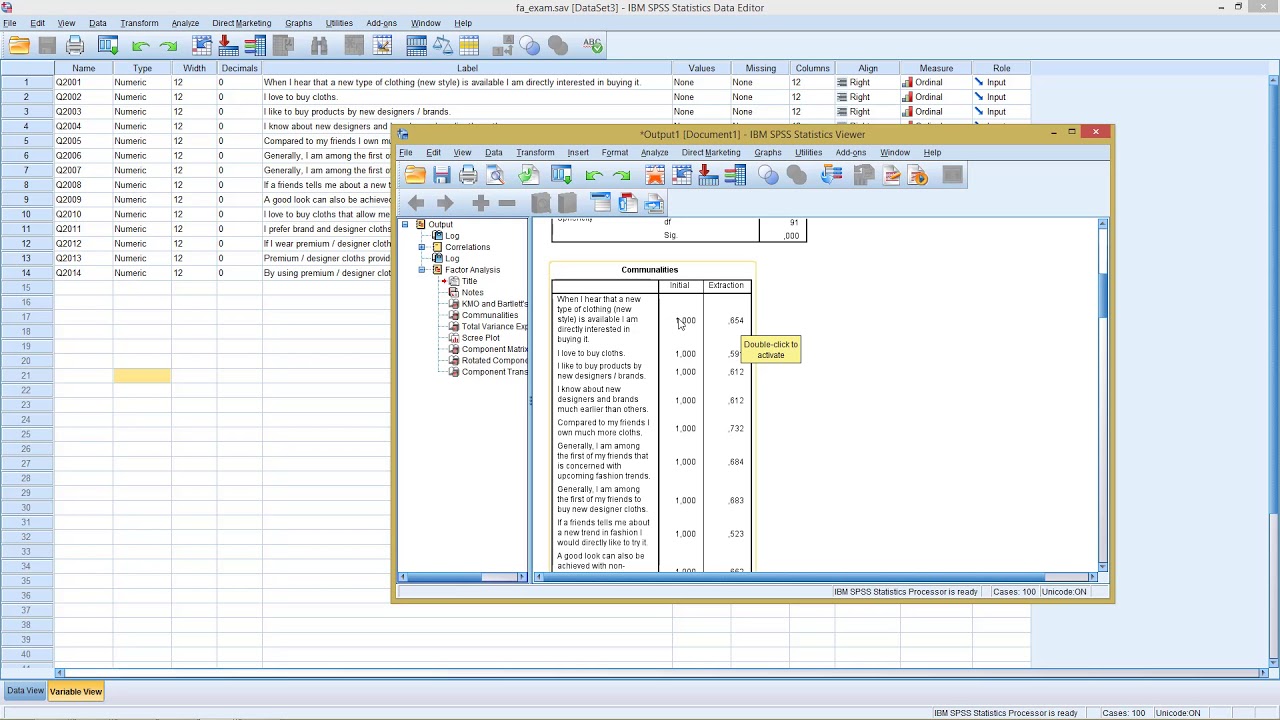Select variable name Q2003 cell
The image size is (1280, 720).
tap(83, 112)
